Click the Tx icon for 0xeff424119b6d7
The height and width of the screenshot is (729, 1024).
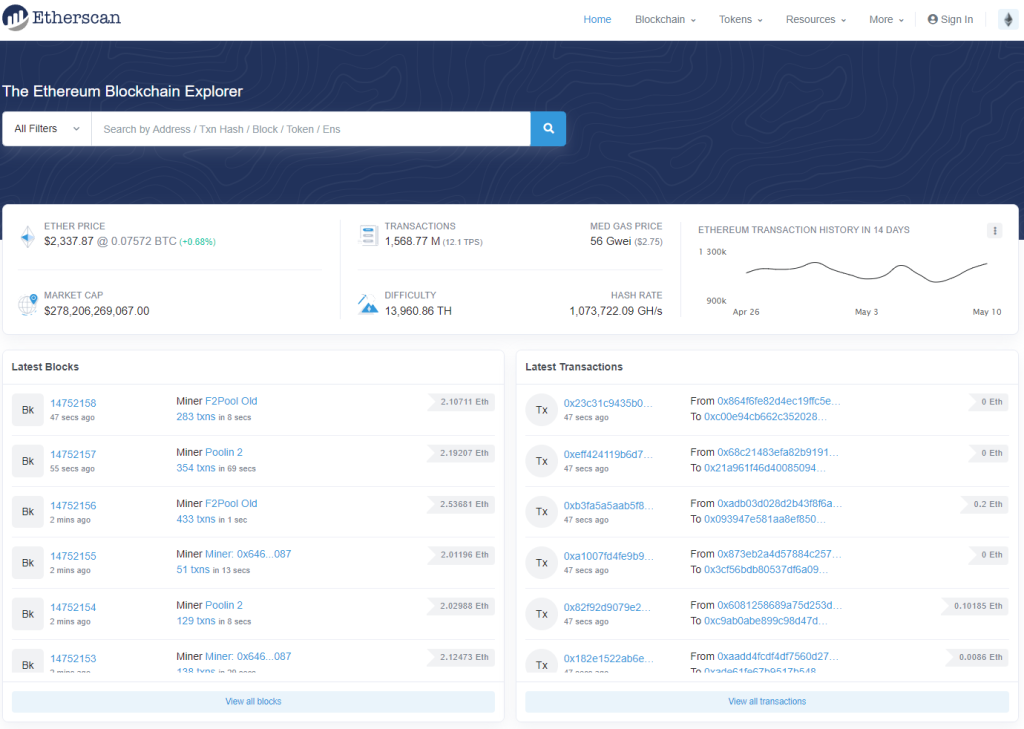(542, 461)
